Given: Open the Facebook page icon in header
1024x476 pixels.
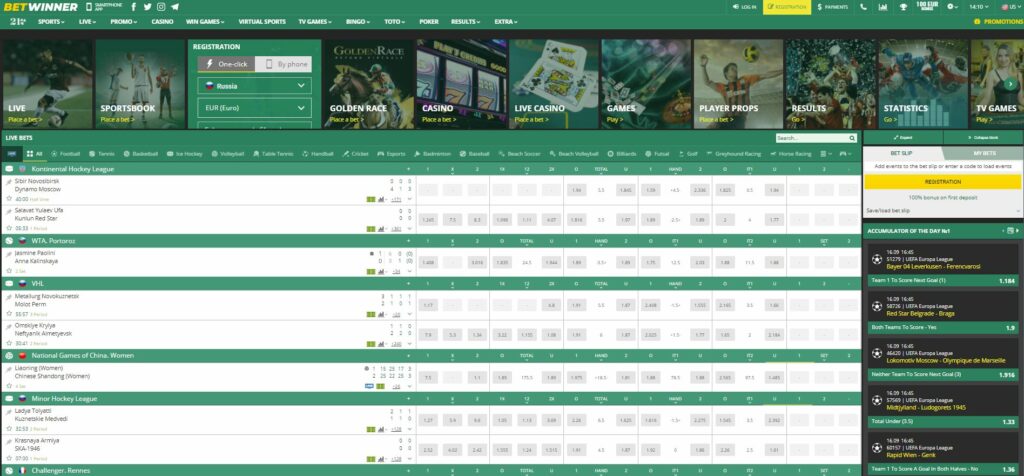Looking at the screenshot, I should click(134, 7).
